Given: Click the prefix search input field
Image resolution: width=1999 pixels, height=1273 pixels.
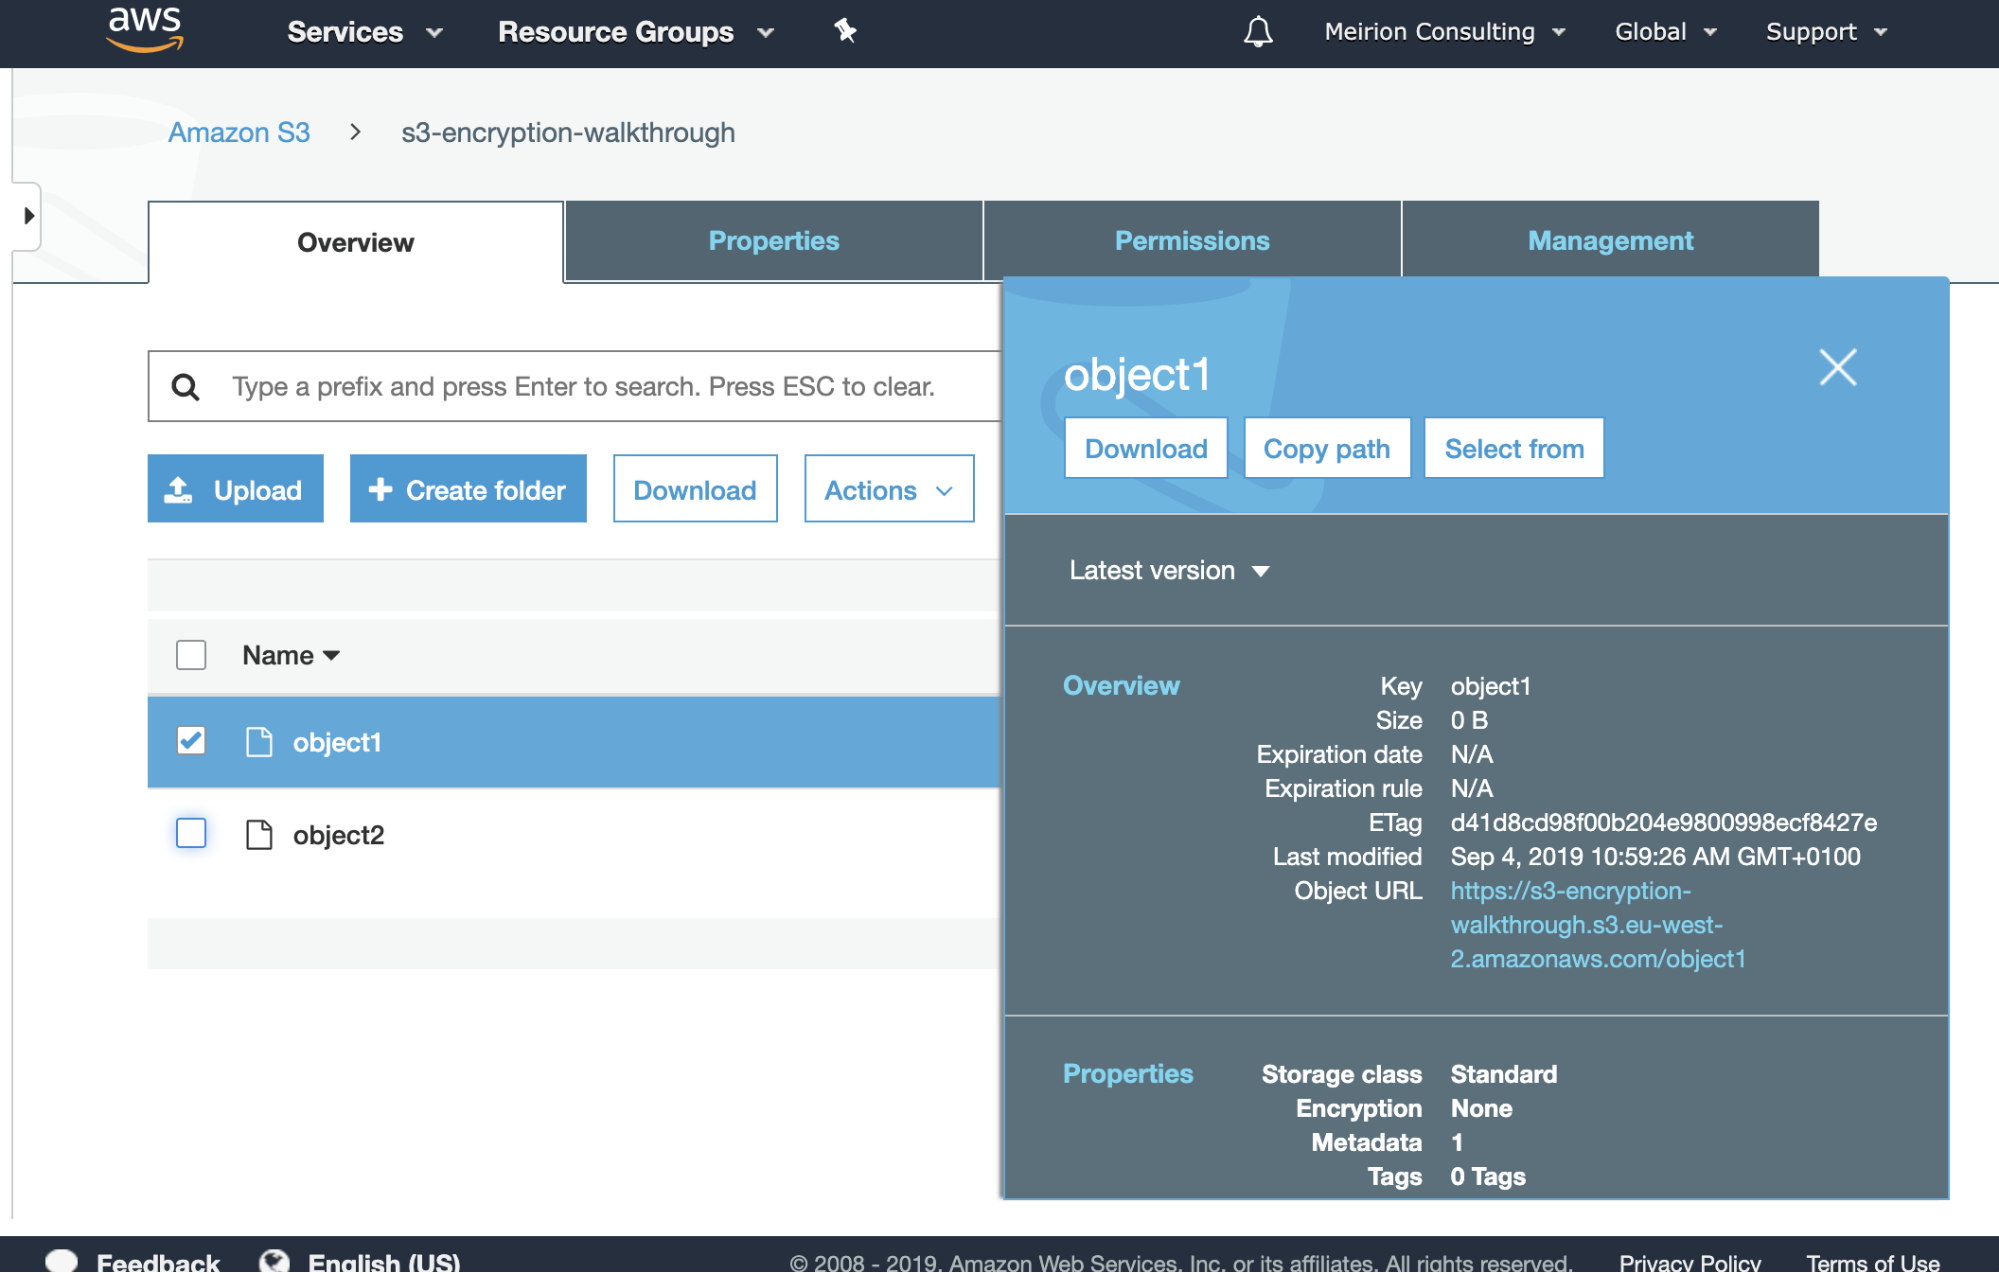Looking at the screenshot, I should coord(600,387).
